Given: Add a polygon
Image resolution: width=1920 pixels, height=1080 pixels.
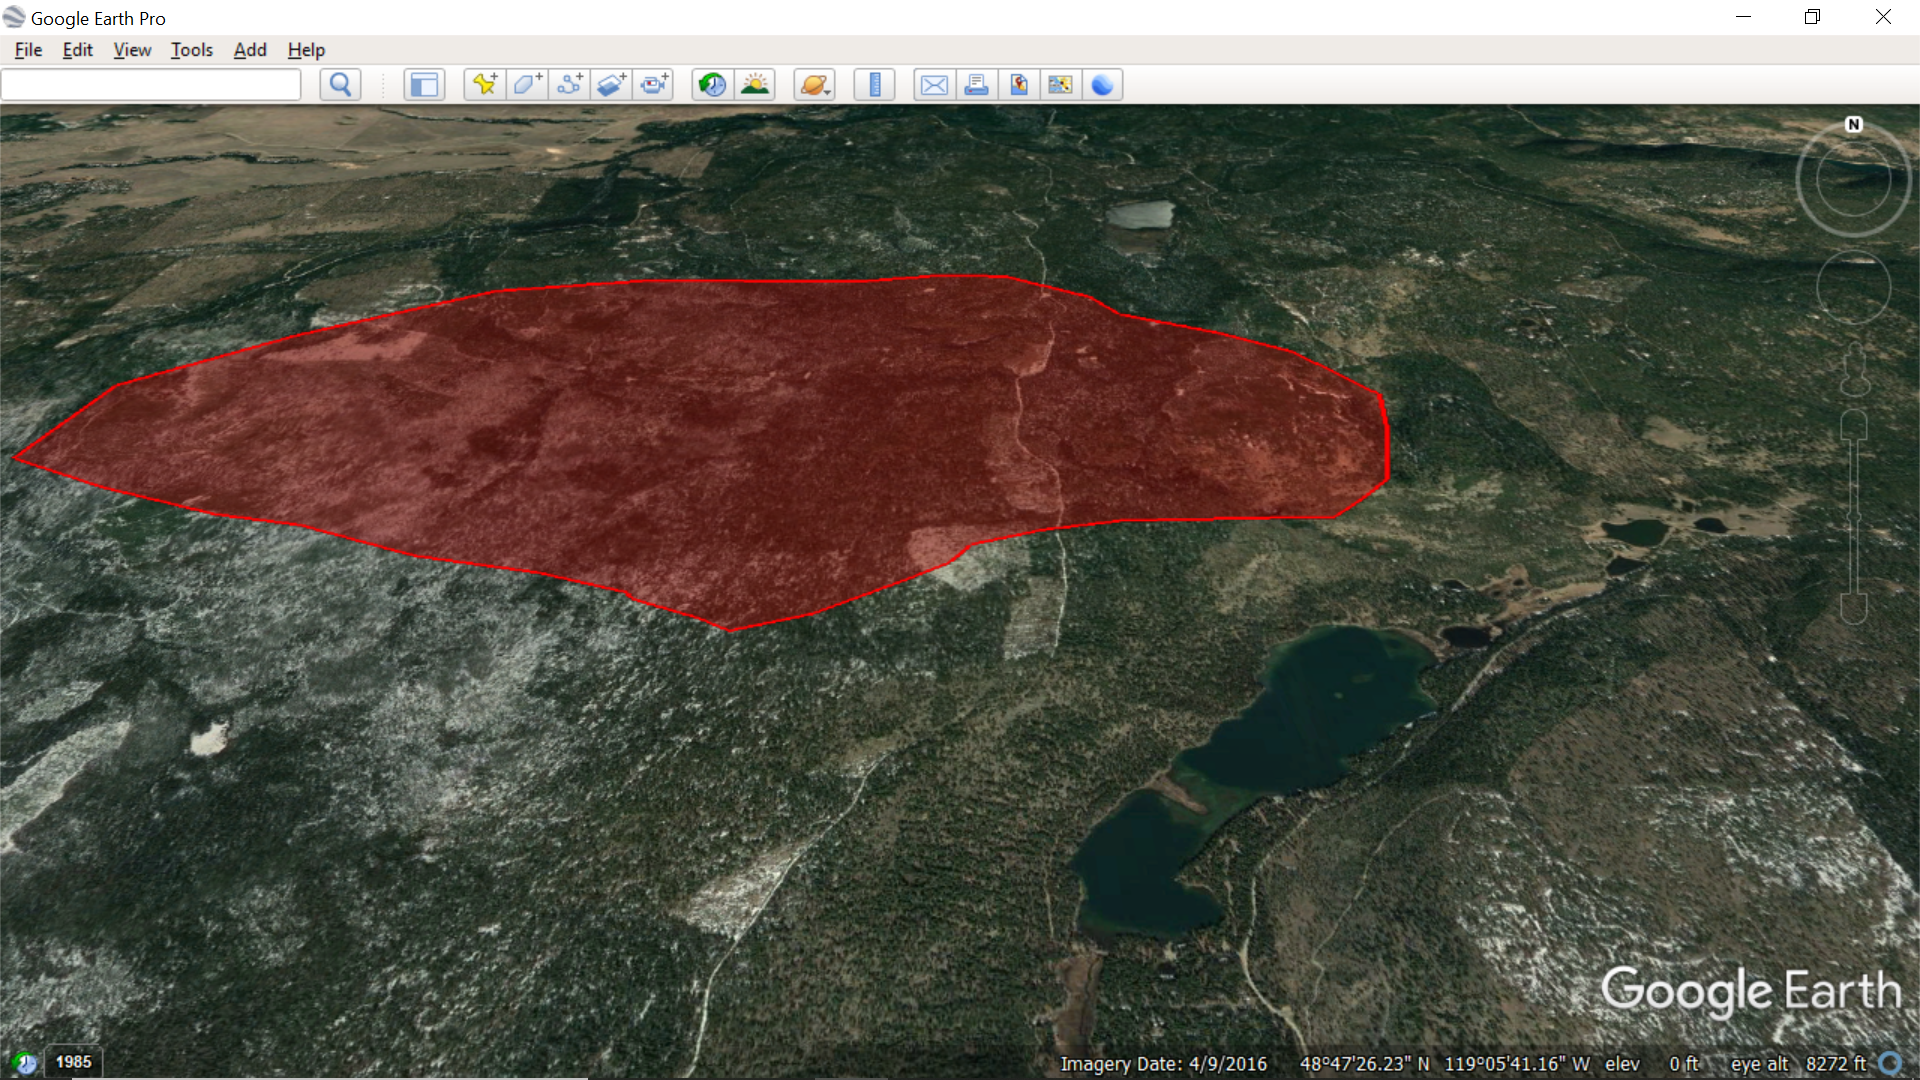Looking at the screenshot, I should 527,85.
